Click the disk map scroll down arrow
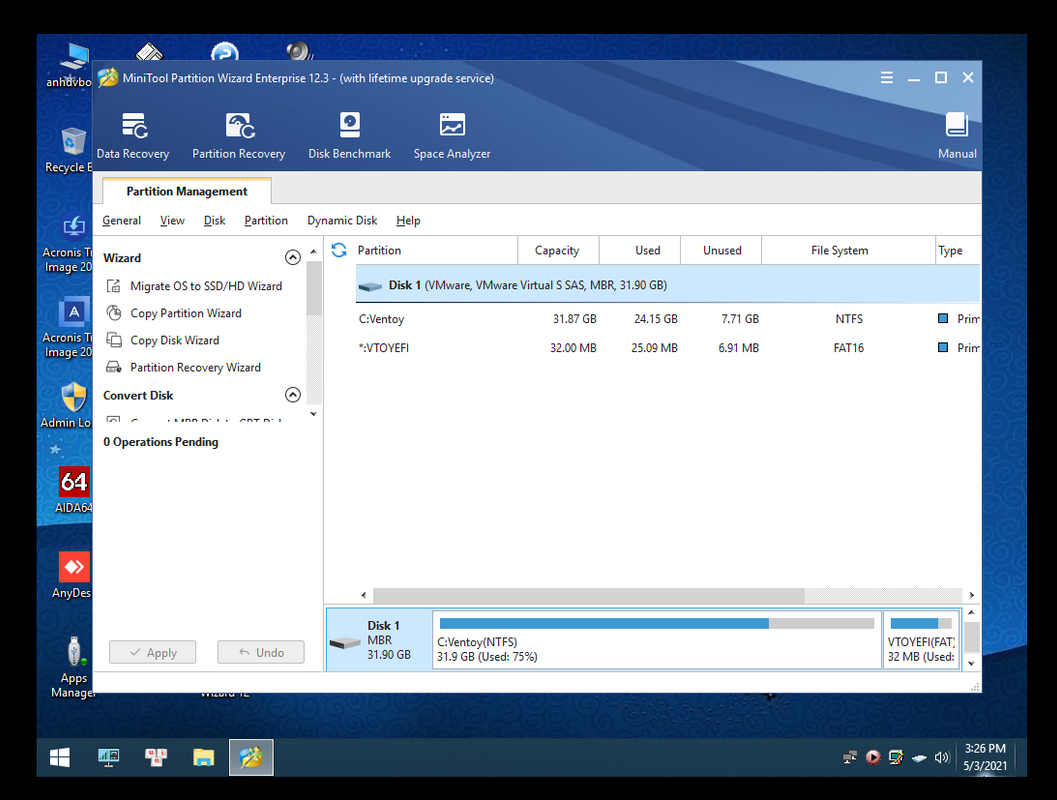Screen dimensions: 1057x800 (971, 663)
